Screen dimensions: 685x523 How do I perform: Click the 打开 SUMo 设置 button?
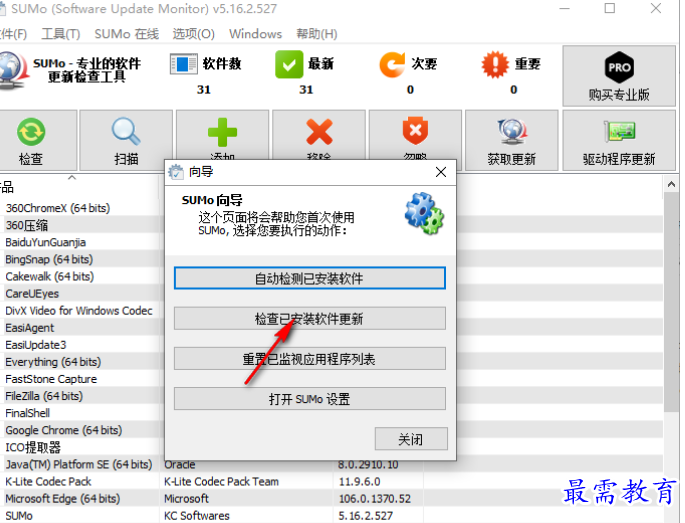pos(310,398)
